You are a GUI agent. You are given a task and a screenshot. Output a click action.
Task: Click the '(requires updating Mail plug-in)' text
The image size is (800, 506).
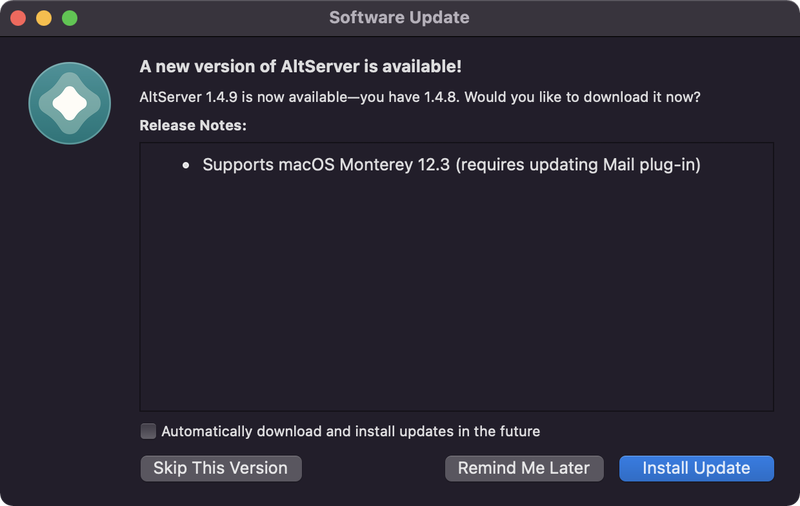(578, 165)
